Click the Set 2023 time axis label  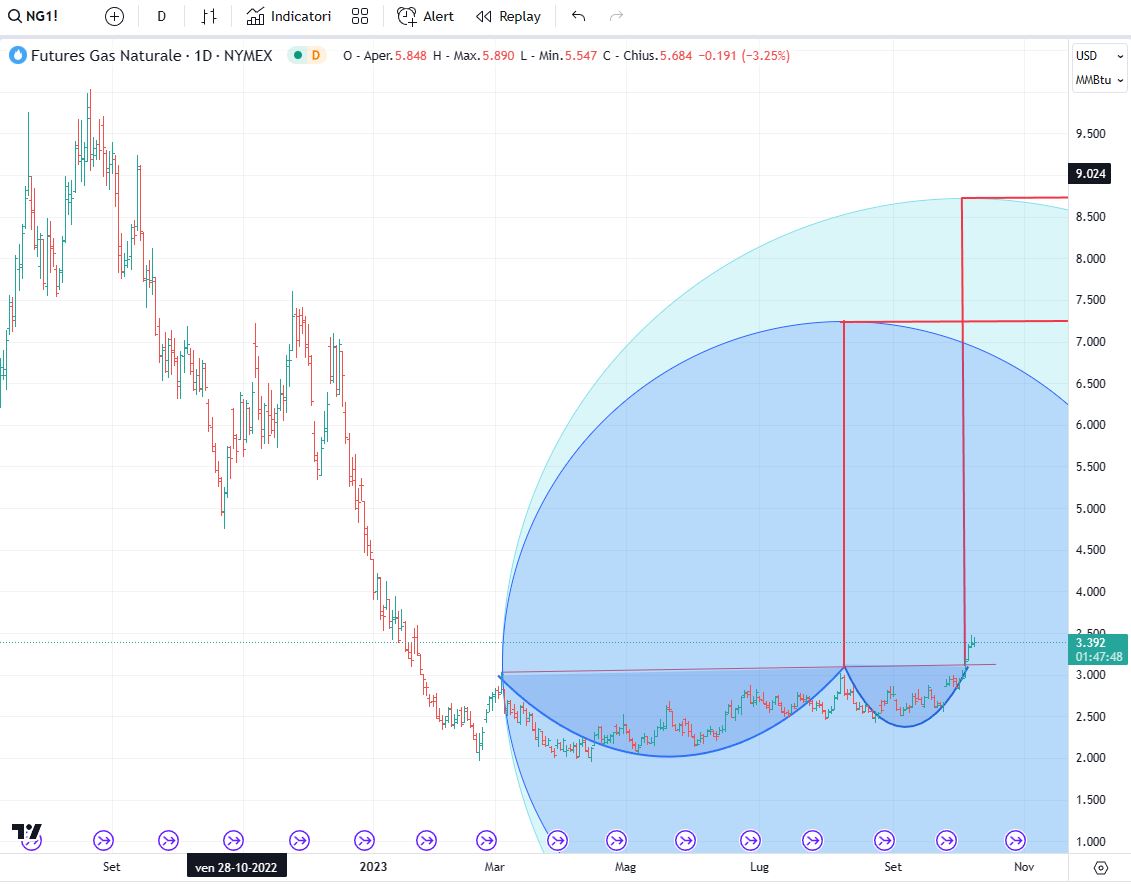pos(893,867)
